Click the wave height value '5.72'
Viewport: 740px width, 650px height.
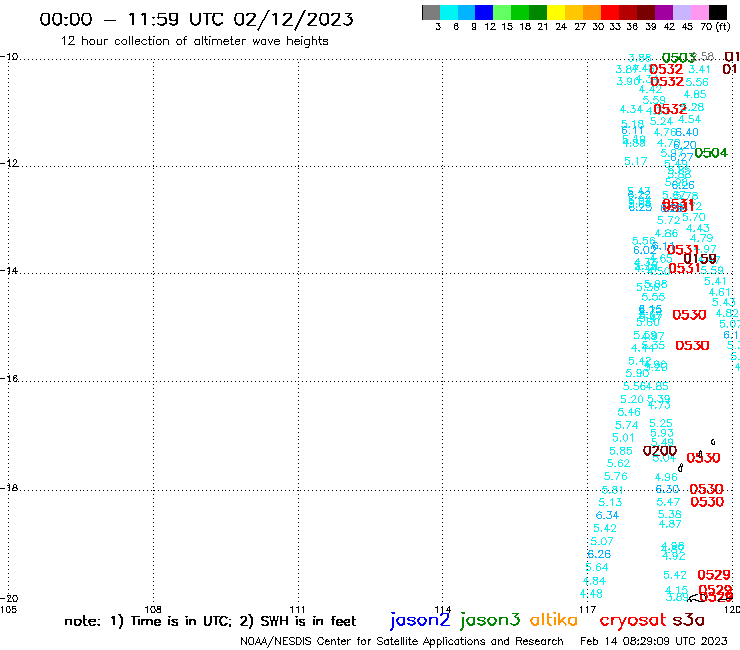(669, 220)
